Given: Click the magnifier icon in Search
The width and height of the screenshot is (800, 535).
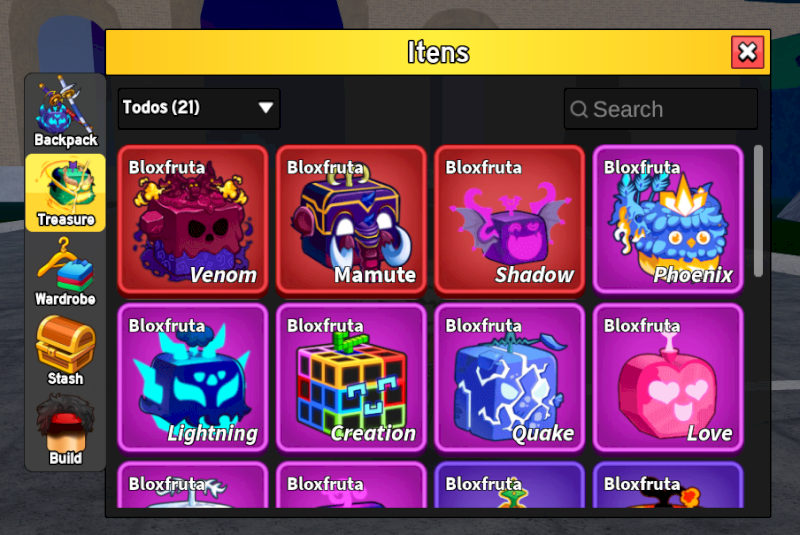Looking at the screenshot, I should tap(579, 109).
